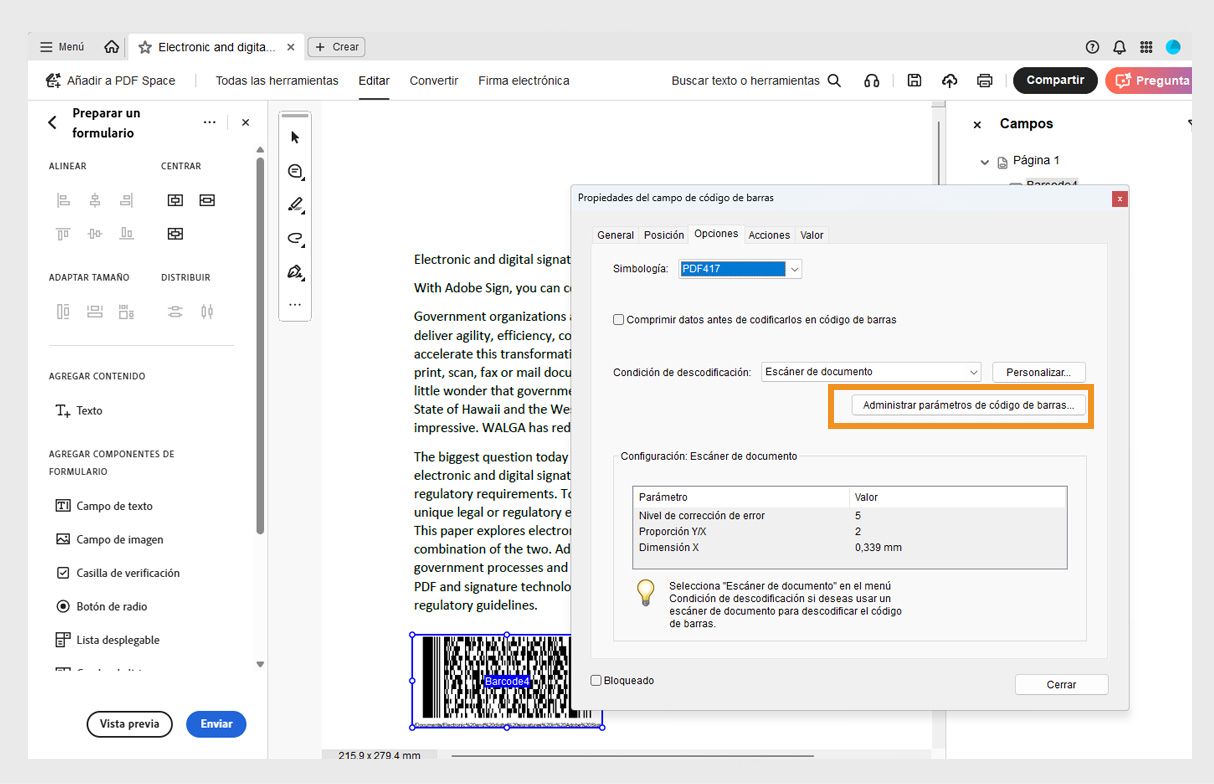The image size is (1214, 784).
Task: Collapse the Página 1 tree item
Action: (984, 160)
